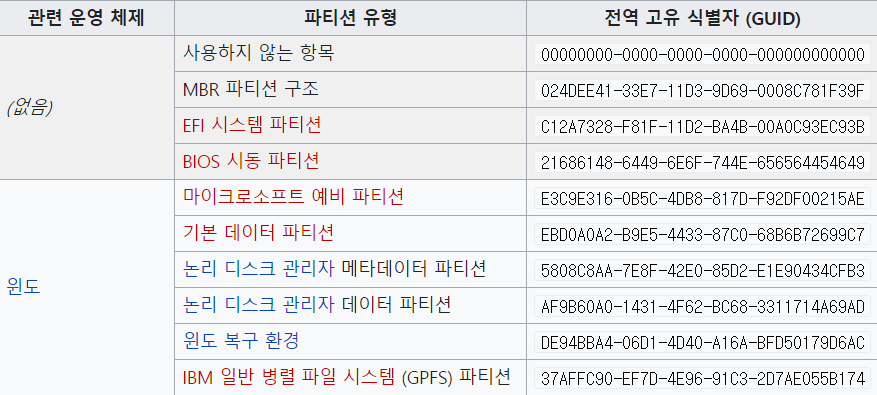This screenshot has height=395, width=877.
Task: Open the 기본 데이터 파티션 link
Action: tap(258, 233)
